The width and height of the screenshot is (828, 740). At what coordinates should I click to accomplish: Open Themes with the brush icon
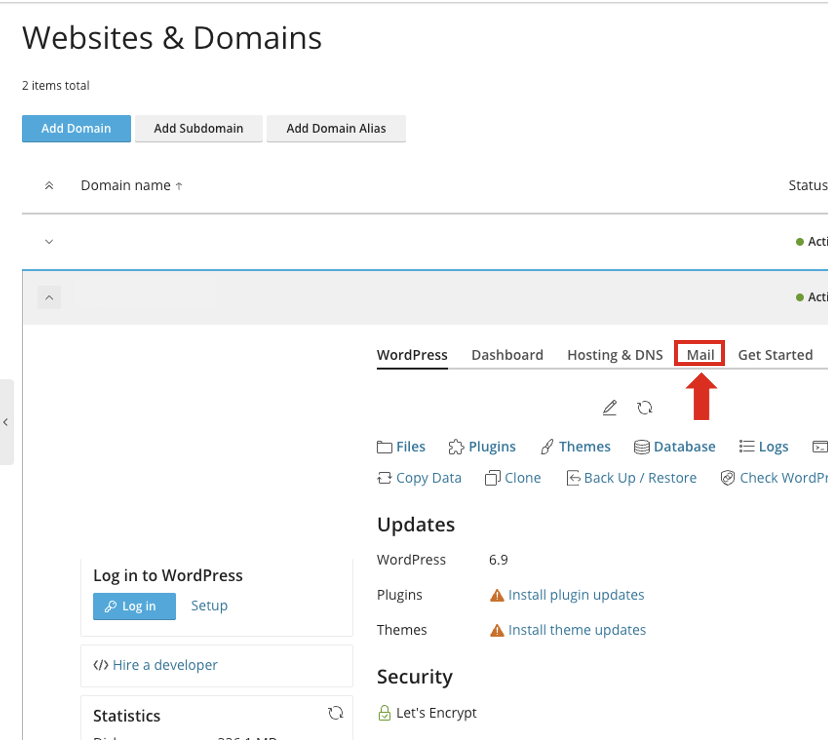click(x=575, y=447)
